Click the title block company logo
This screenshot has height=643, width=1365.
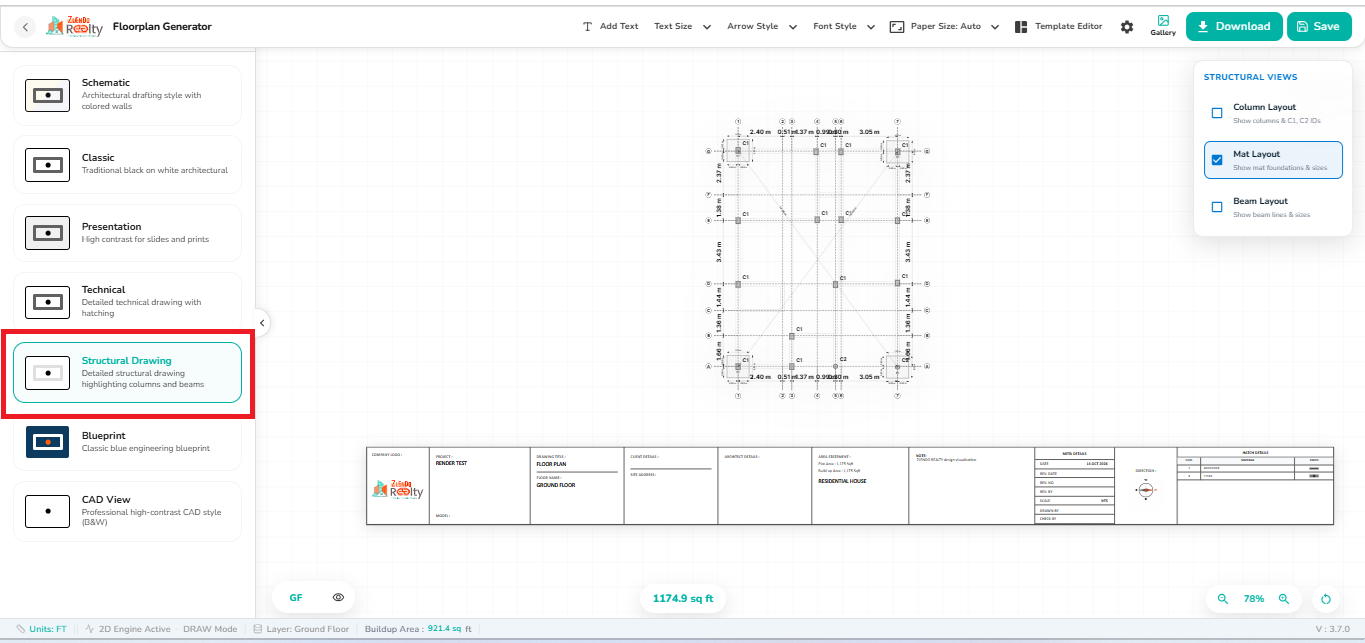click(x=398, y=489)
